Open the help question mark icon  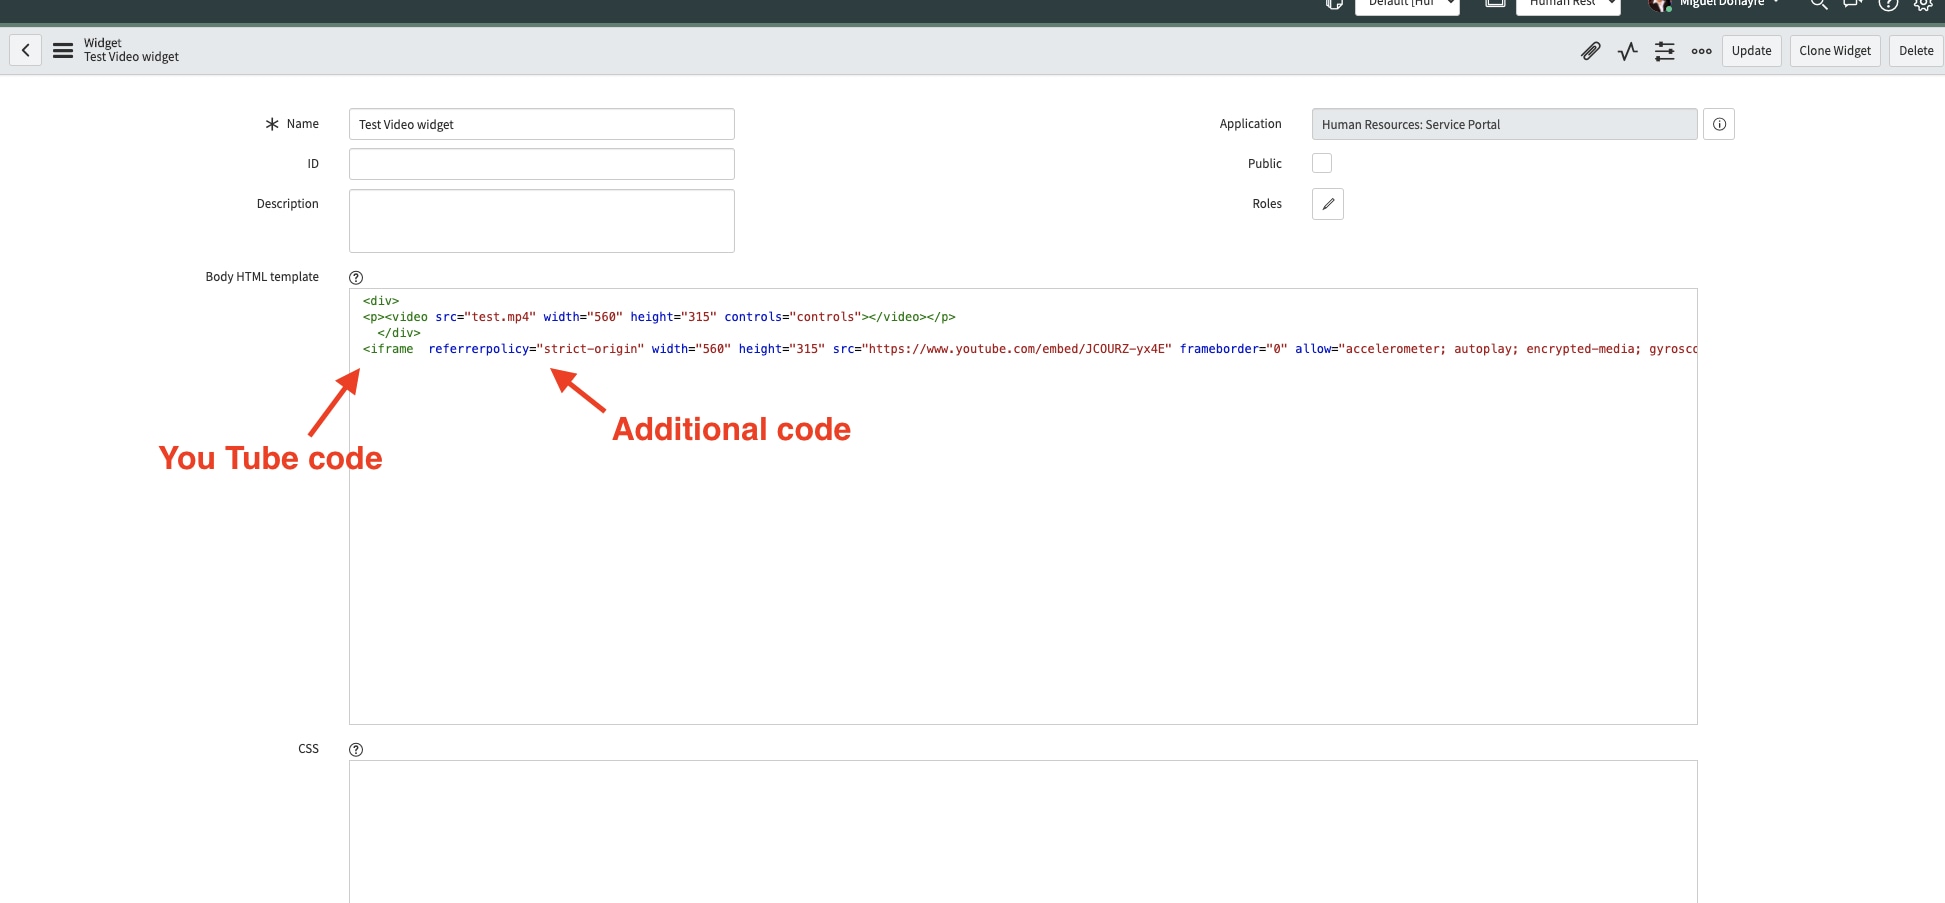pyautogui.click(x=1888, y=5)
